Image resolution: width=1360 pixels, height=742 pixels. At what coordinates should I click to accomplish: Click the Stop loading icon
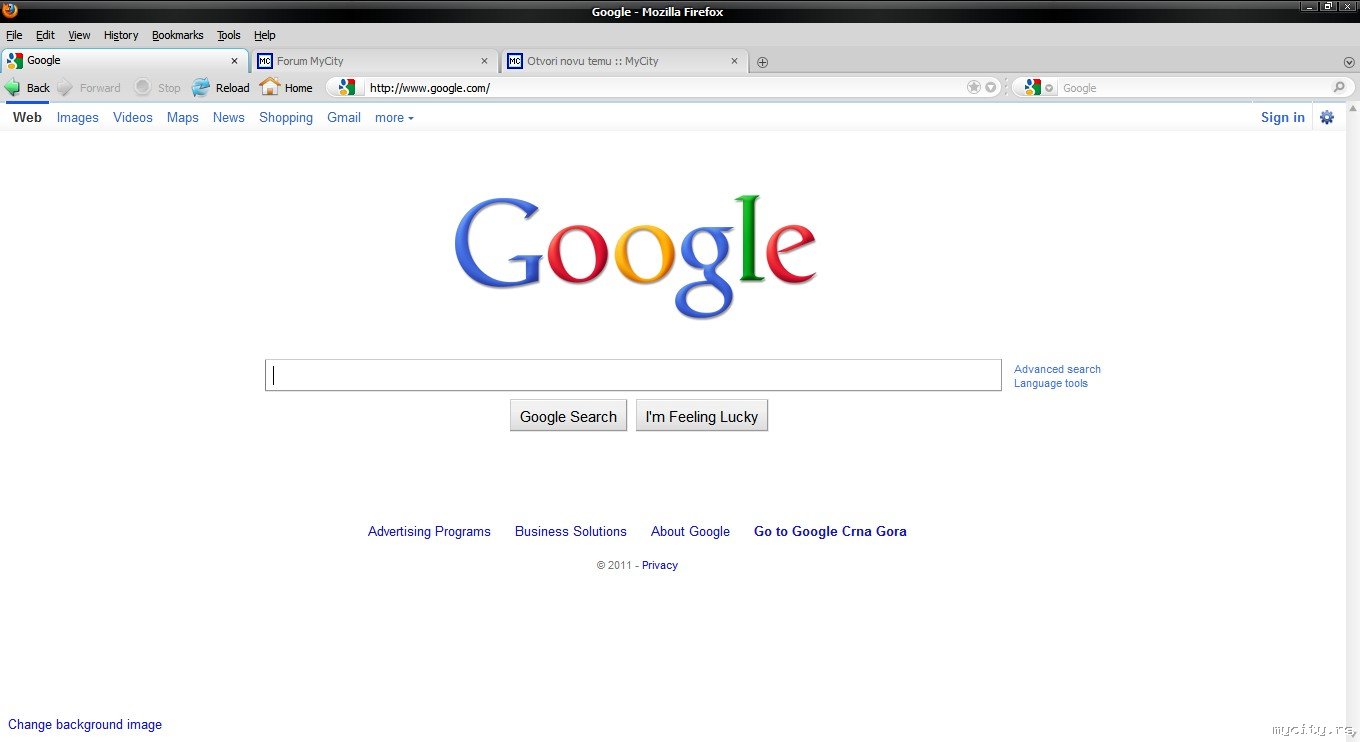pyautogui.click(x=143, y=88)
